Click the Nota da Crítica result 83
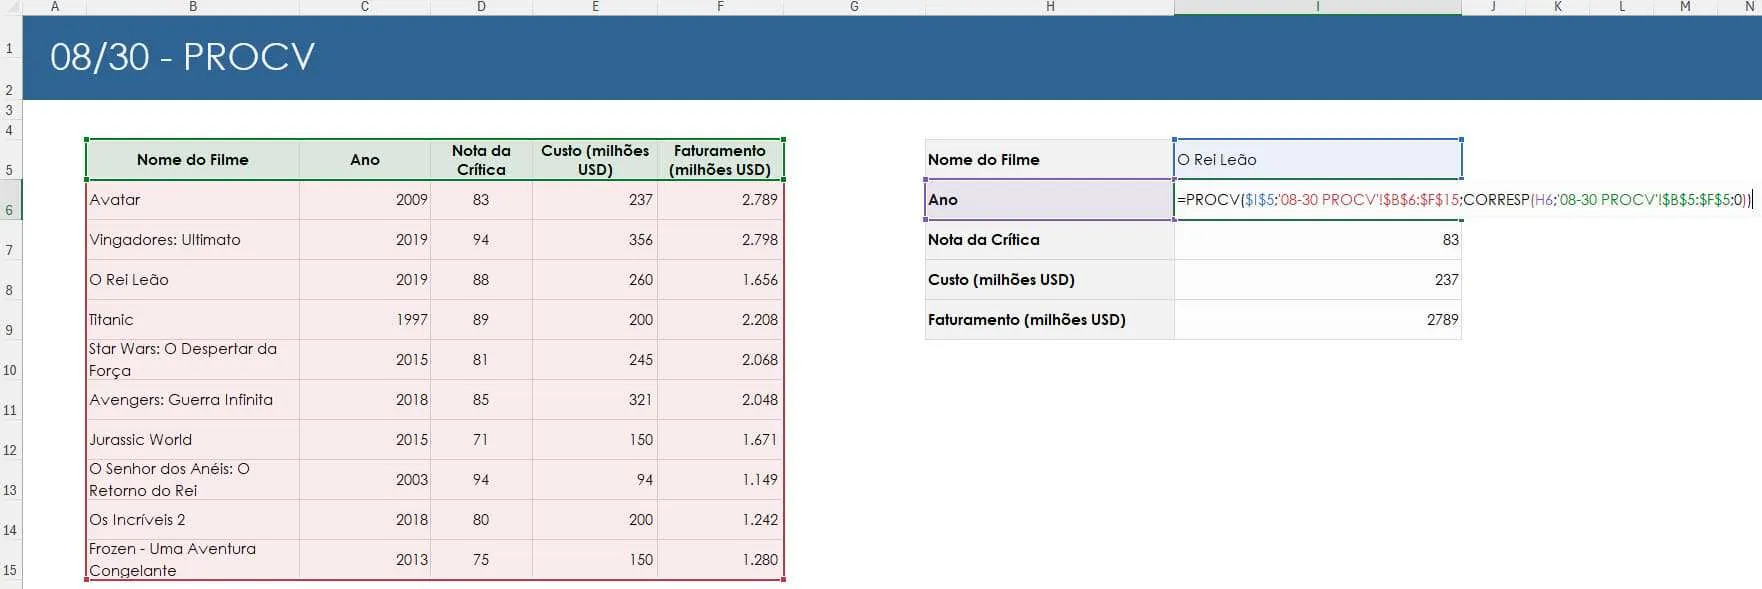Screen dimensions: 1762x589 click(x=1318, y=240)
